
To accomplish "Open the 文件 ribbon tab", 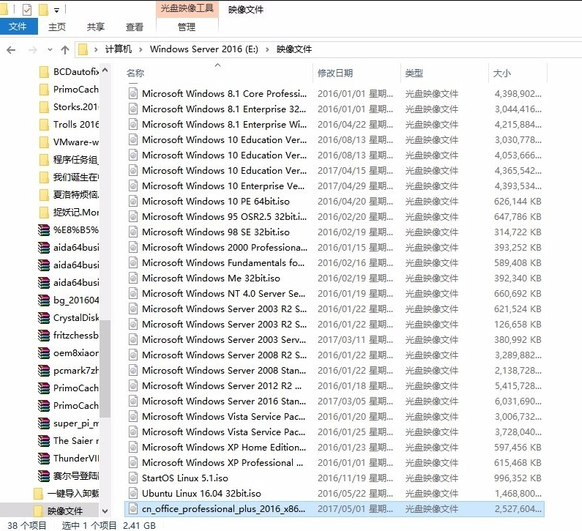I will coord(18,27).
